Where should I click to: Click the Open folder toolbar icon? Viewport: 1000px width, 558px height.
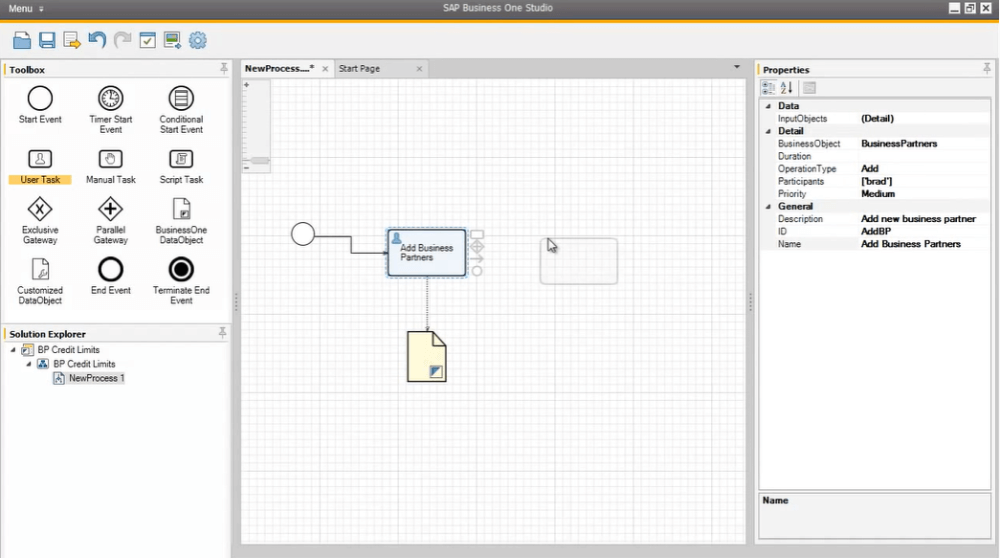(22, 40)
